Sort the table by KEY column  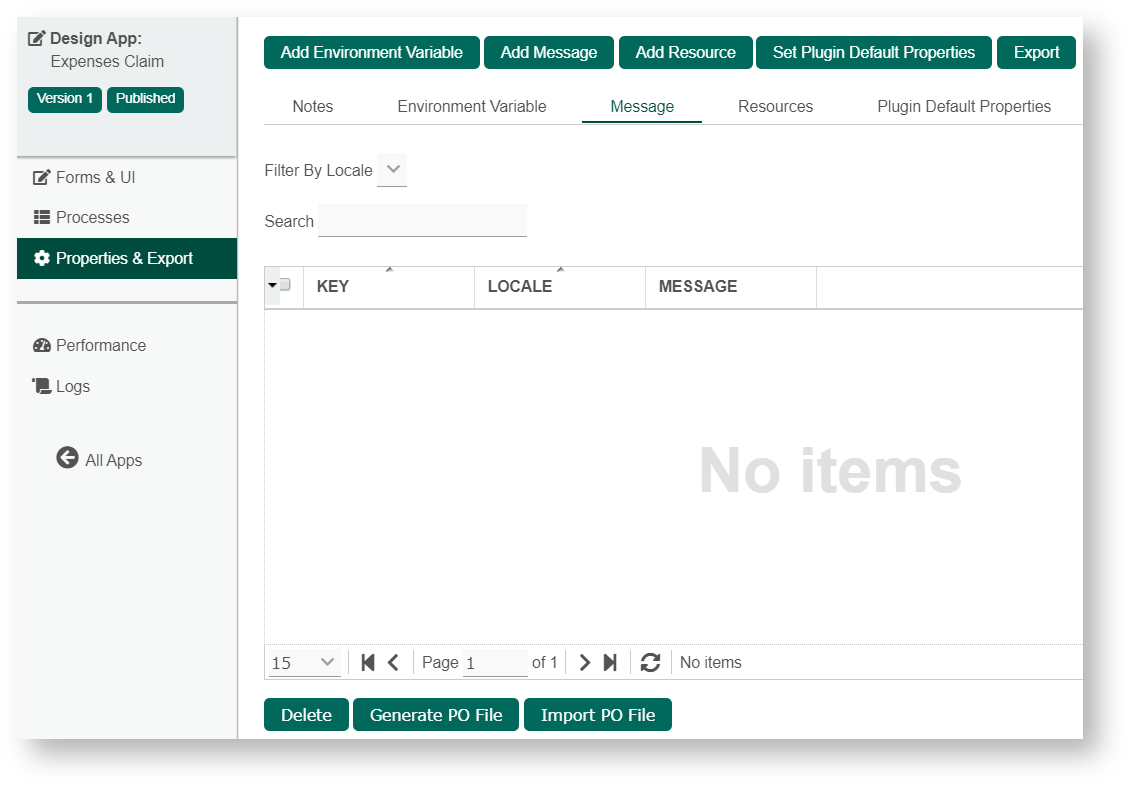[x=333, y=286]
